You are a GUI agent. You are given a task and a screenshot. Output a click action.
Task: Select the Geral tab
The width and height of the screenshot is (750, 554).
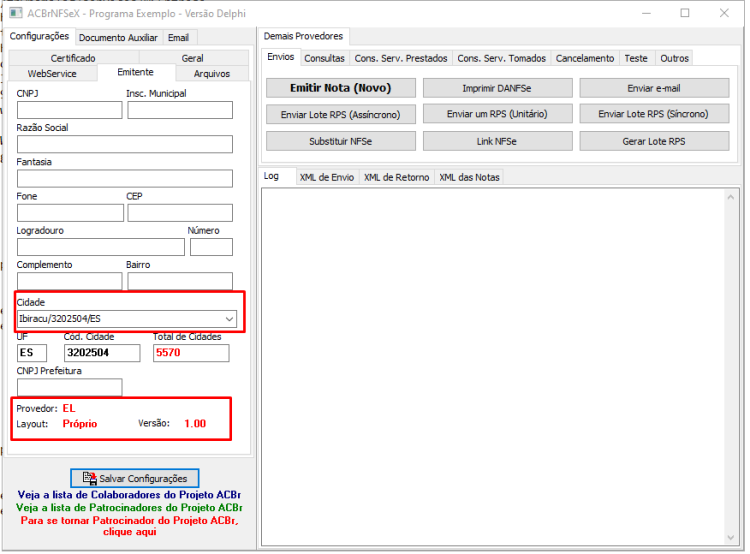click(x=192, y=58)
